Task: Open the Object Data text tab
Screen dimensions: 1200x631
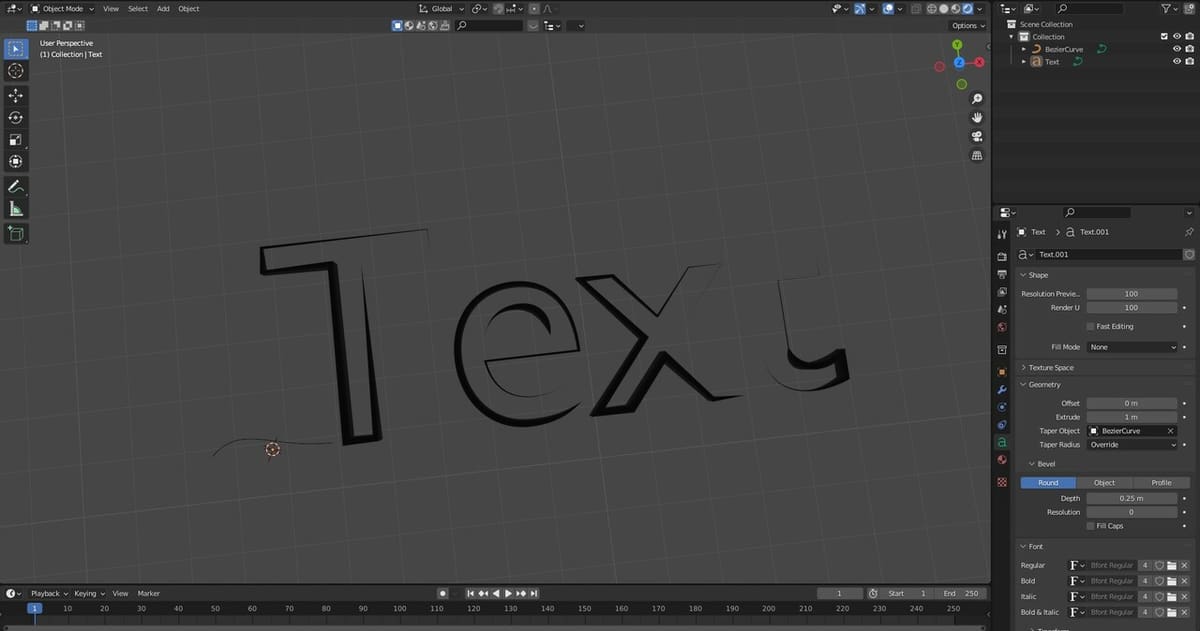Action: 1002,442
